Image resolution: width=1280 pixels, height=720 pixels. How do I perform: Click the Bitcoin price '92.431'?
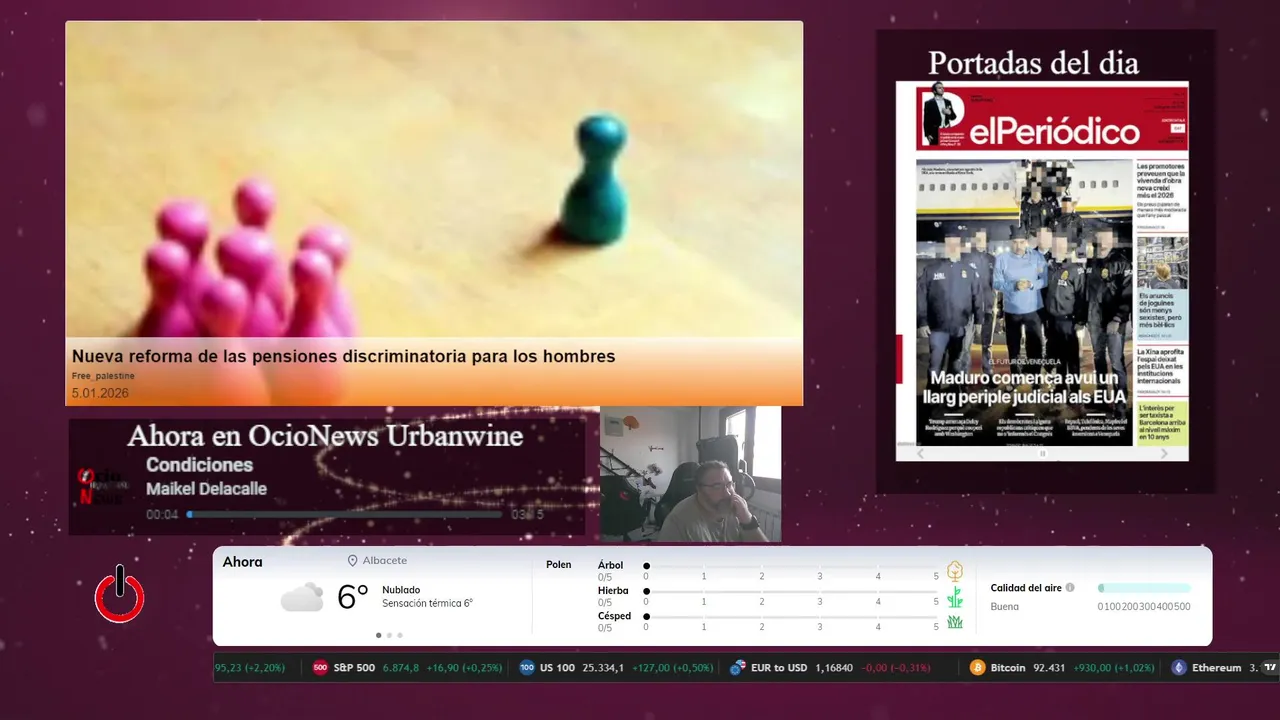(x=1049, y=668)
